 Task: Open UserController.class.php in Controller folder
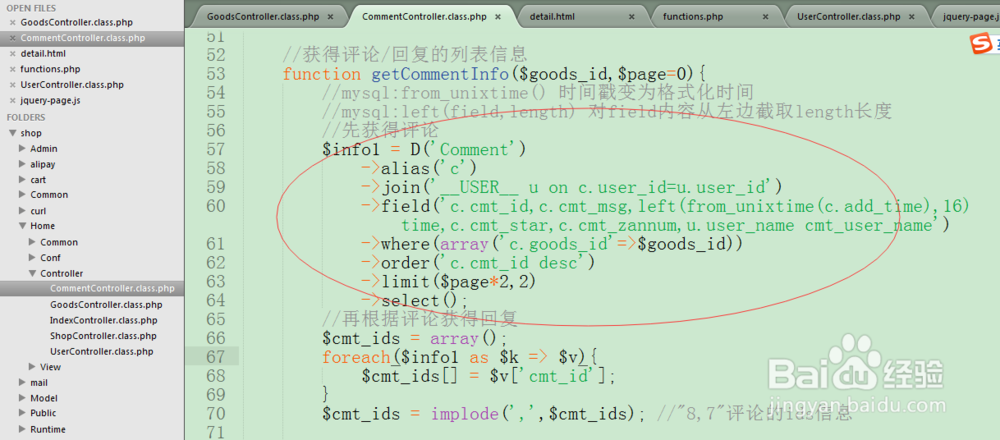[x=101, y=351]
